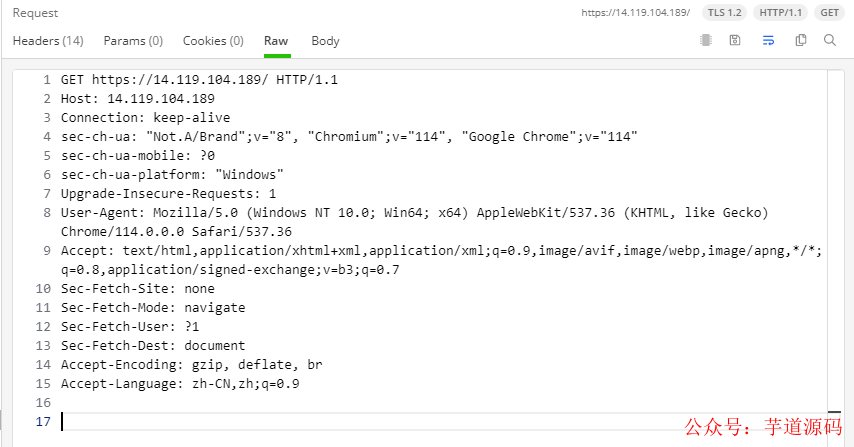
Task: Toggle the word wrap icon
Action: [x=768, y=40]
